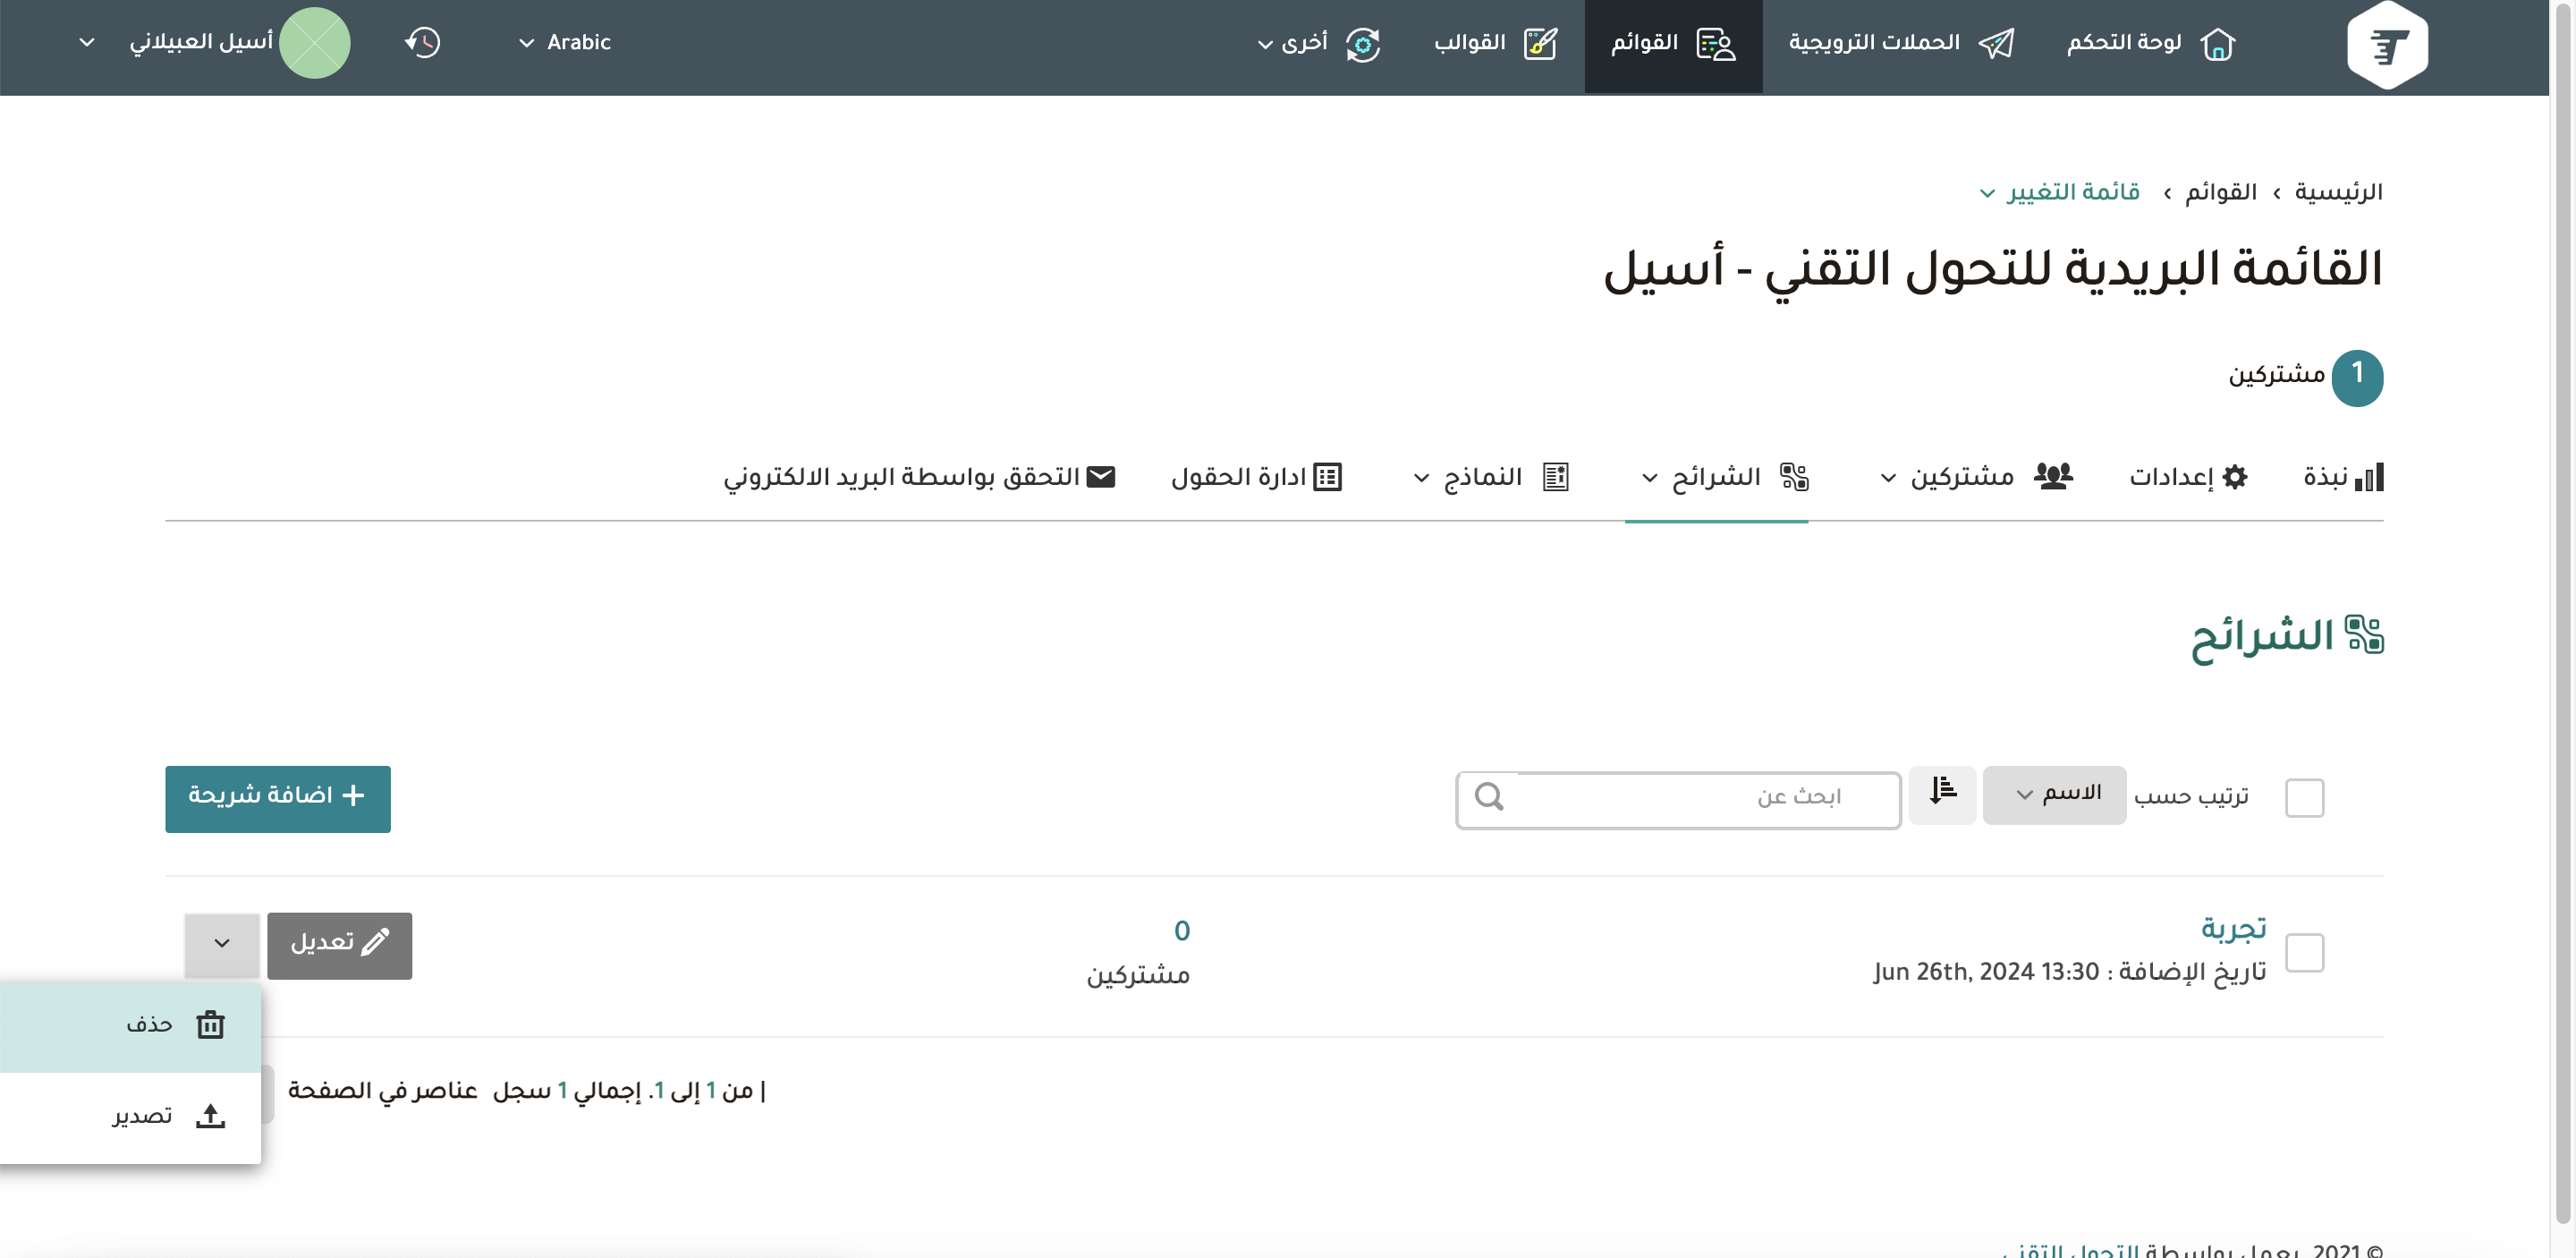Viewport: 2576px width, 1258px height.
Task: Click the search magnifier icon
Action: coord(1488,797)
